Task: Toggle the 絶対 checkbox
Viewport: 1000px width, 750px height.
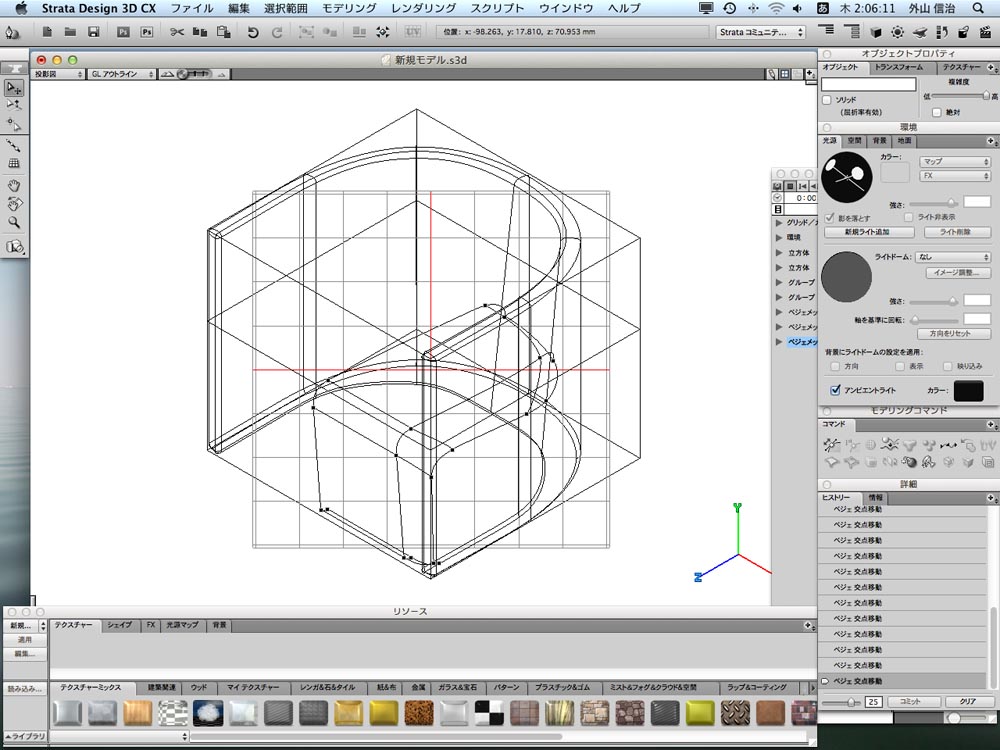Action: coord(937,112)
